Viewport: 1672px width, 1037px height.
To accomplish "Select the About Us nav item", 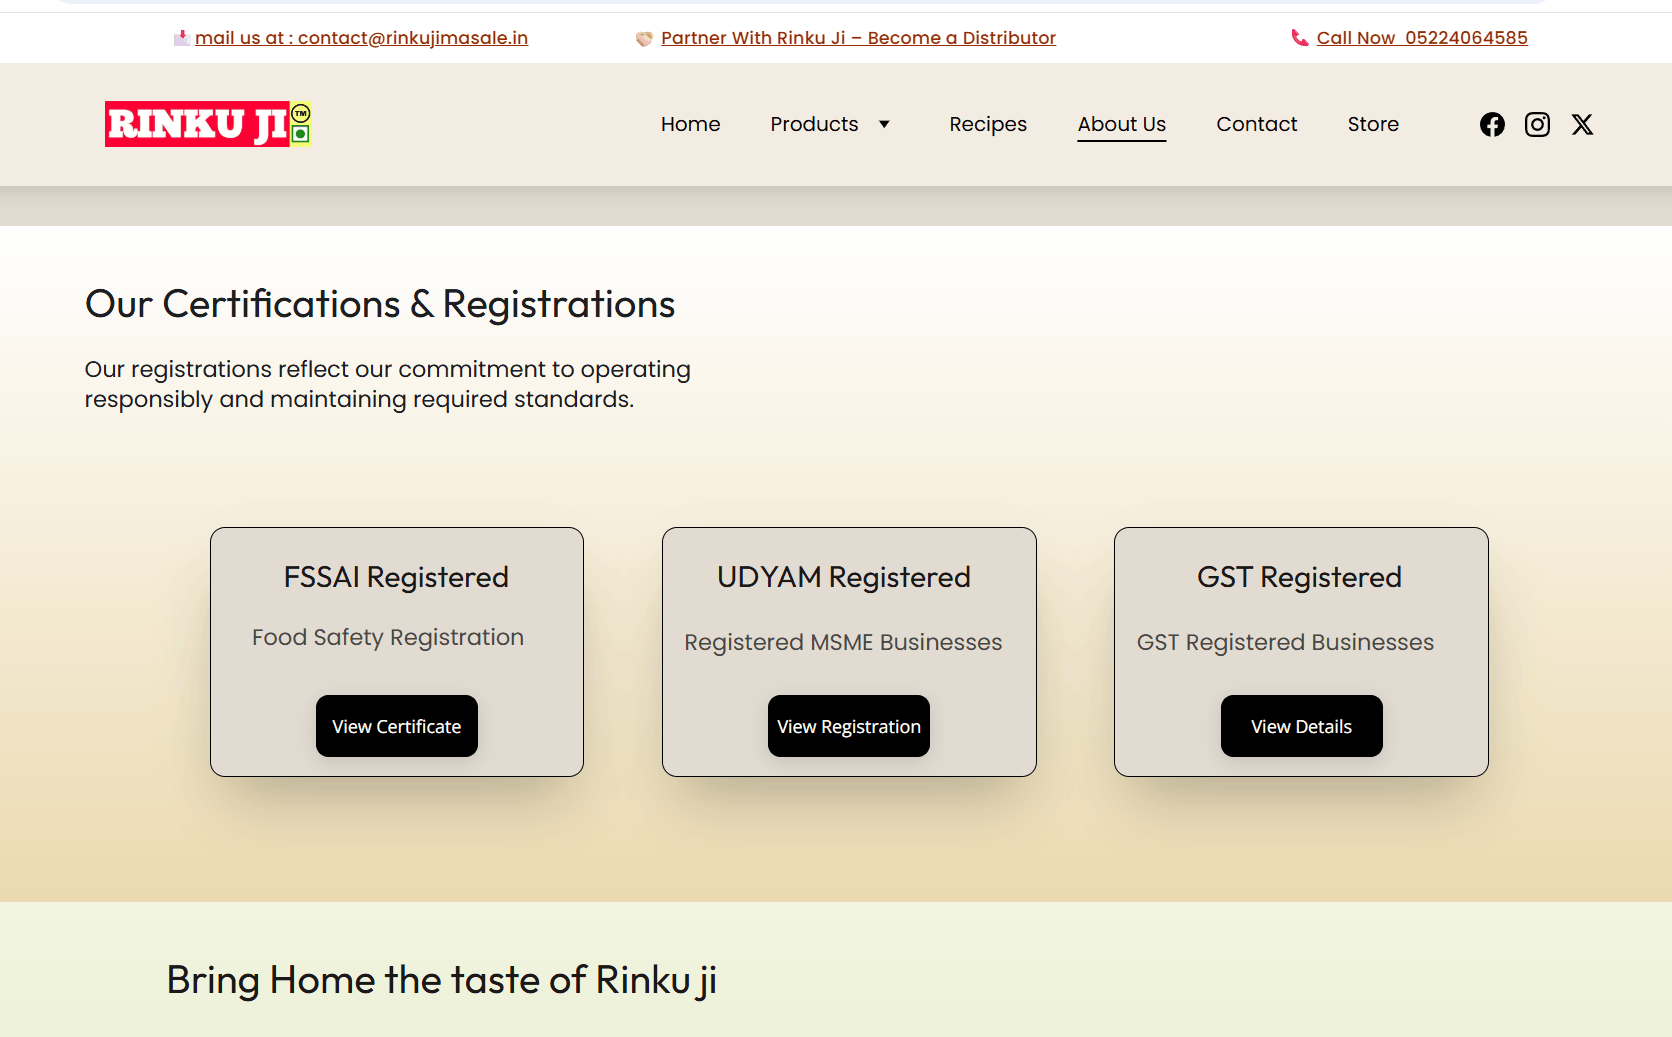I will [1121, 124].
